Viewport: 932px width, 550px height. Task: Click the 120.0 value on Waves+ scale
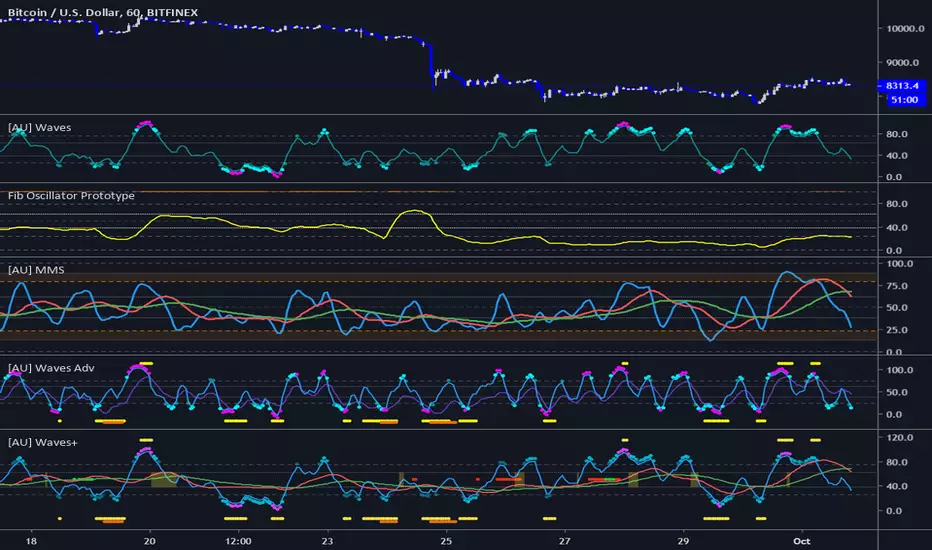click(x=899, y=438)
